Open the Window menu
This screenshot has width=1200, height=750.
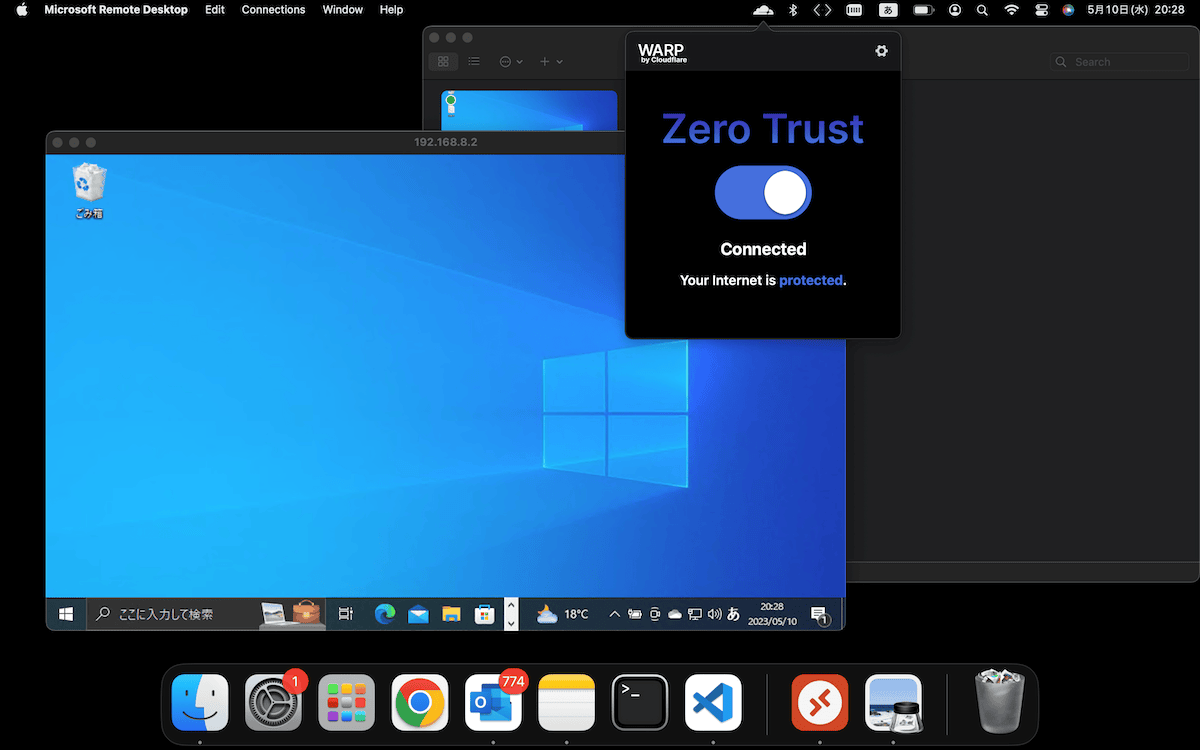343,10
